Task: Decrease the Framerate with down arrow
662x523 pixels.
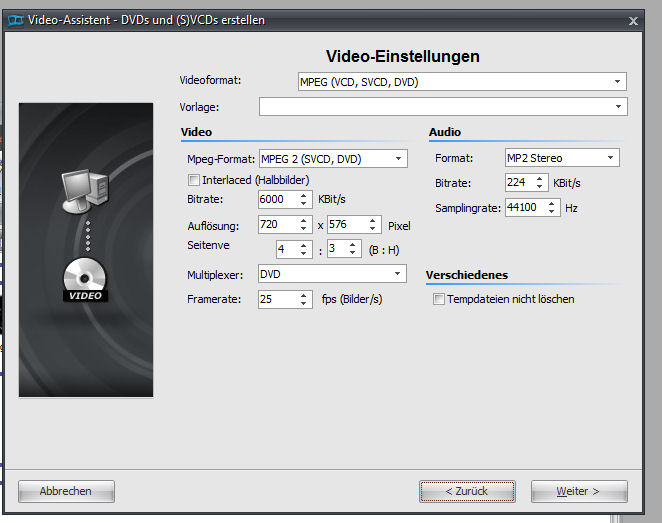Action: pyautogui.click(x=305, y=303)
